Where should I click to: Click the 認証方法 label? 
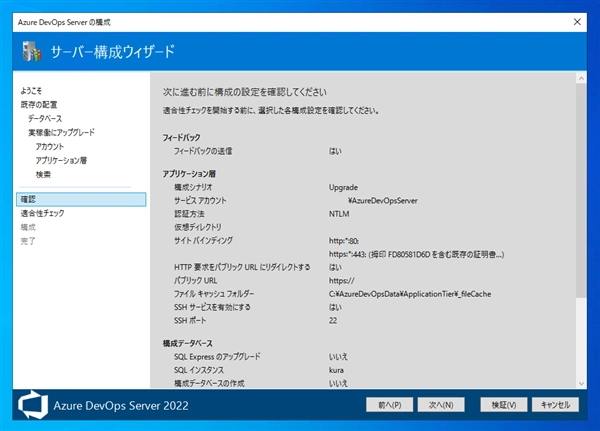click(x=189, y=214)
